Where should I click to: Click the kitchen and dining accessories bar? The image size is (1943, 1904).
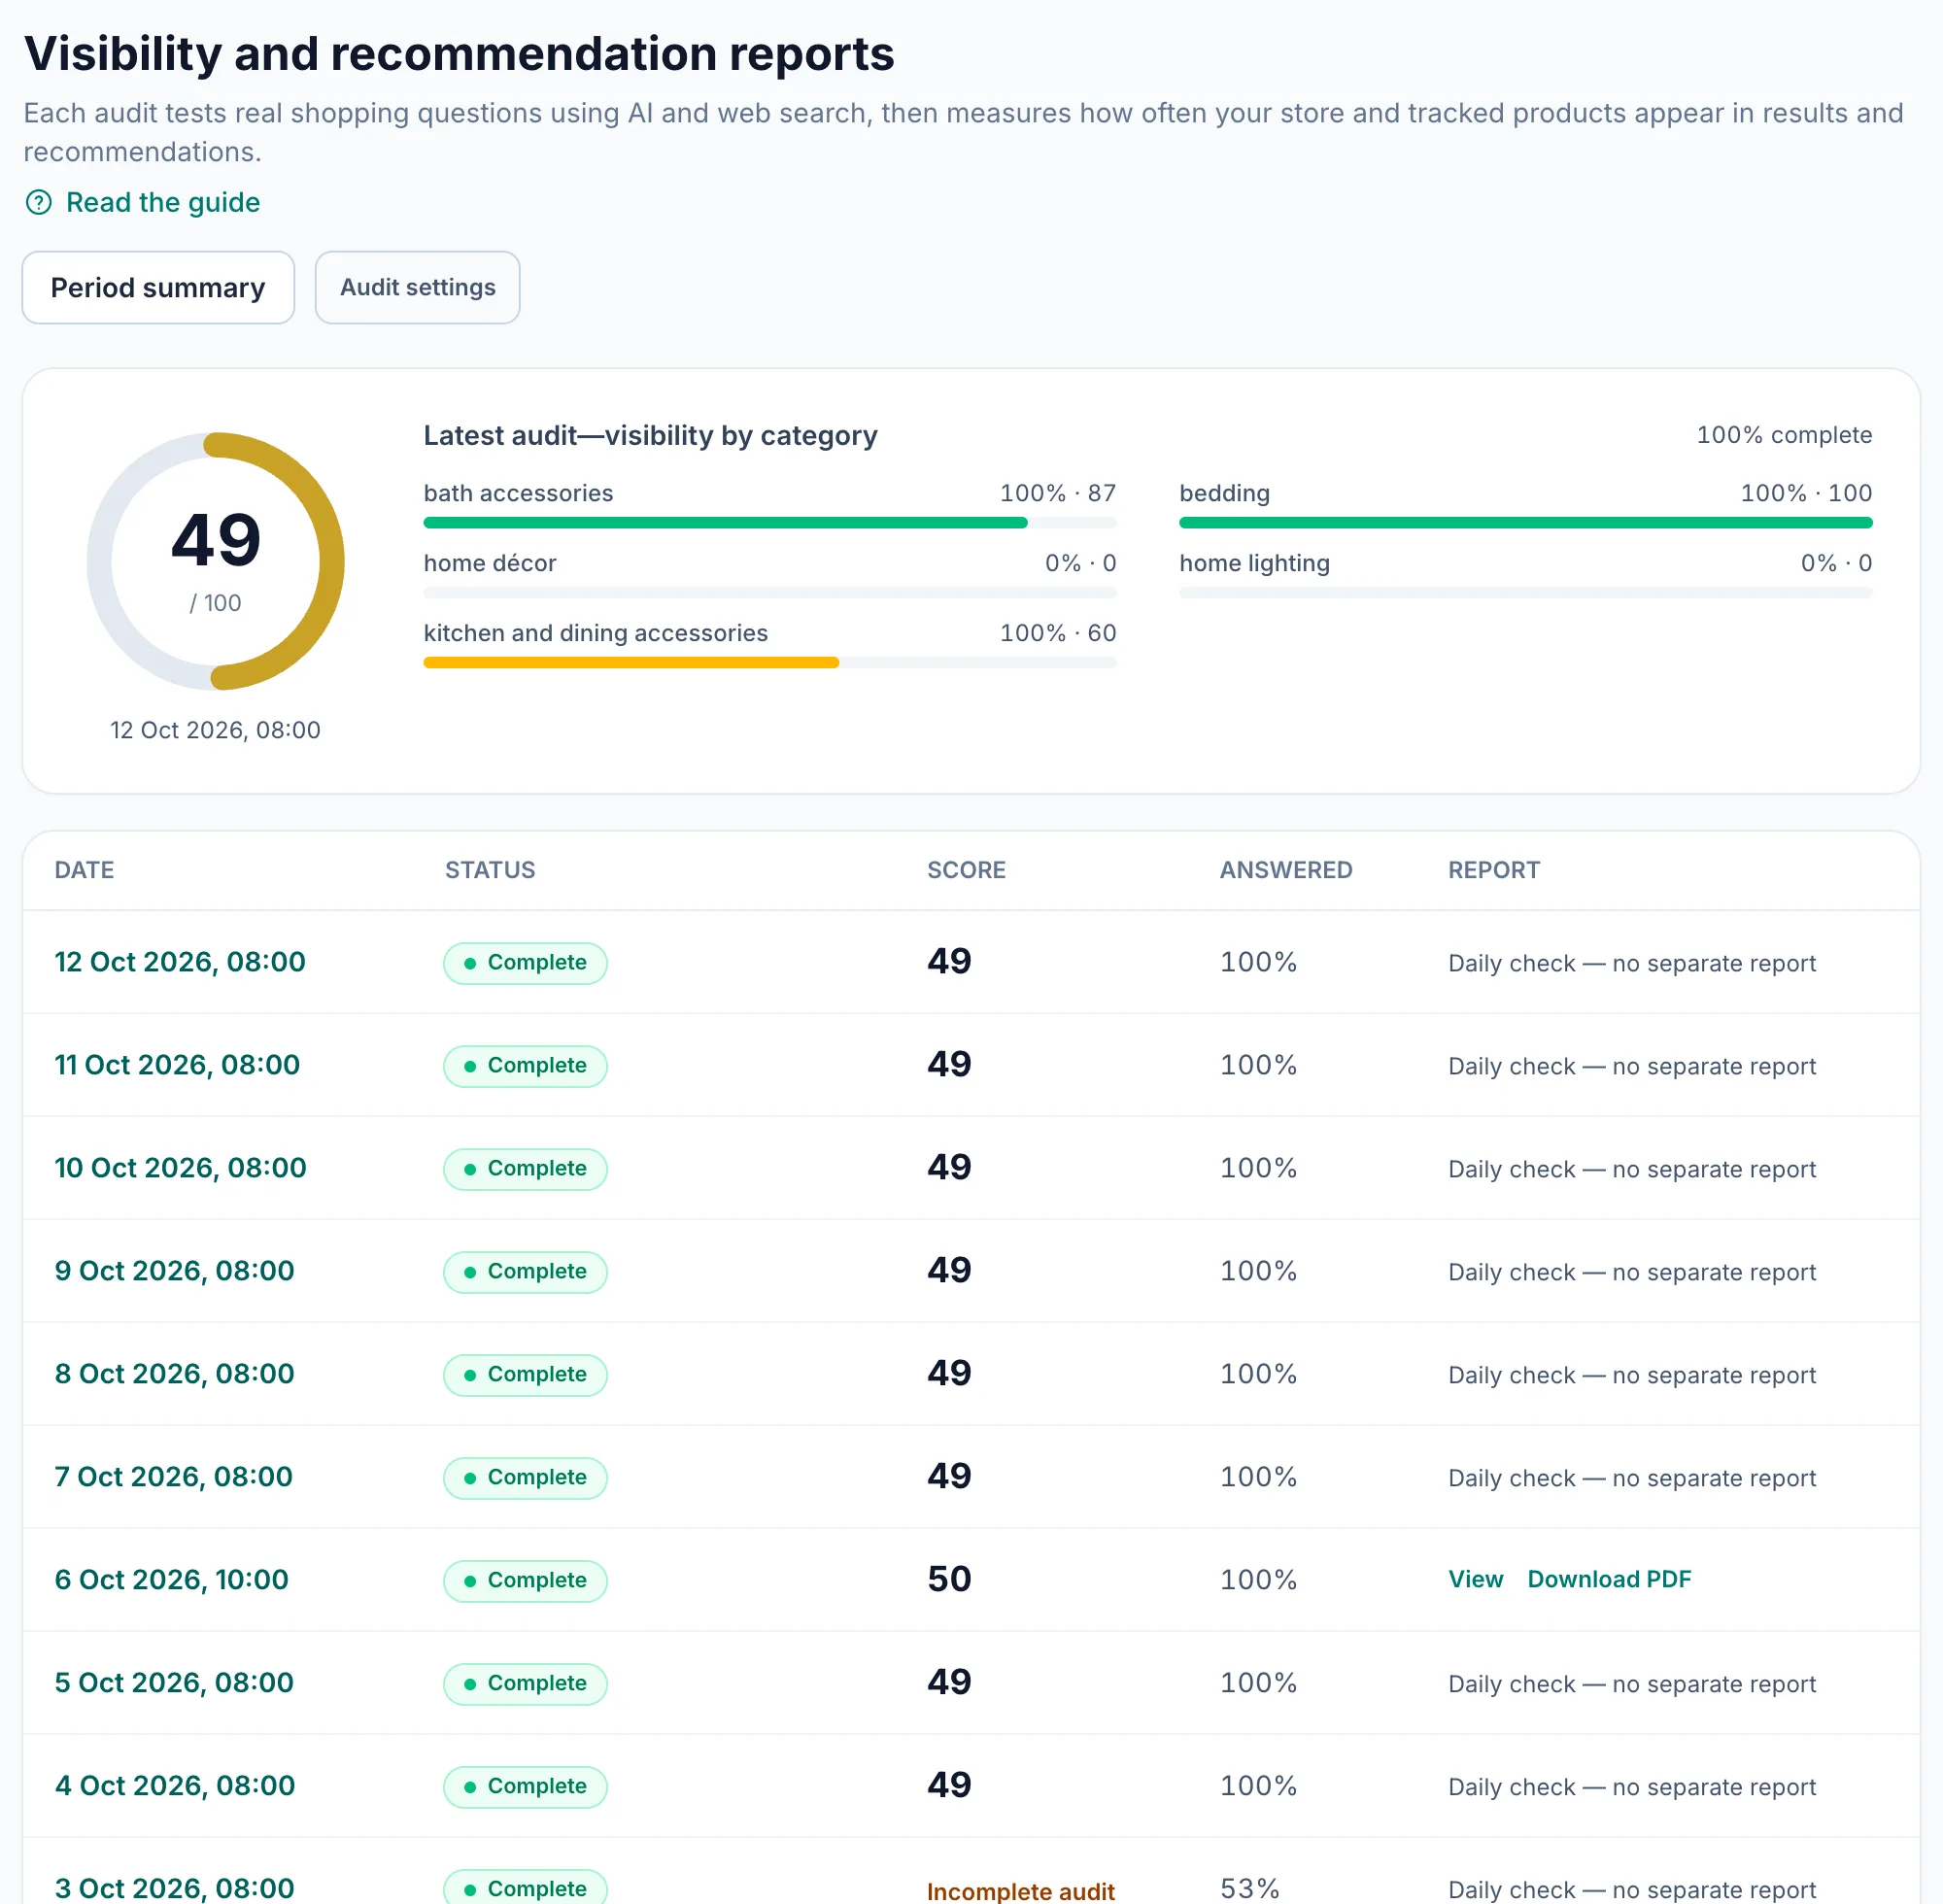(770, 663)
